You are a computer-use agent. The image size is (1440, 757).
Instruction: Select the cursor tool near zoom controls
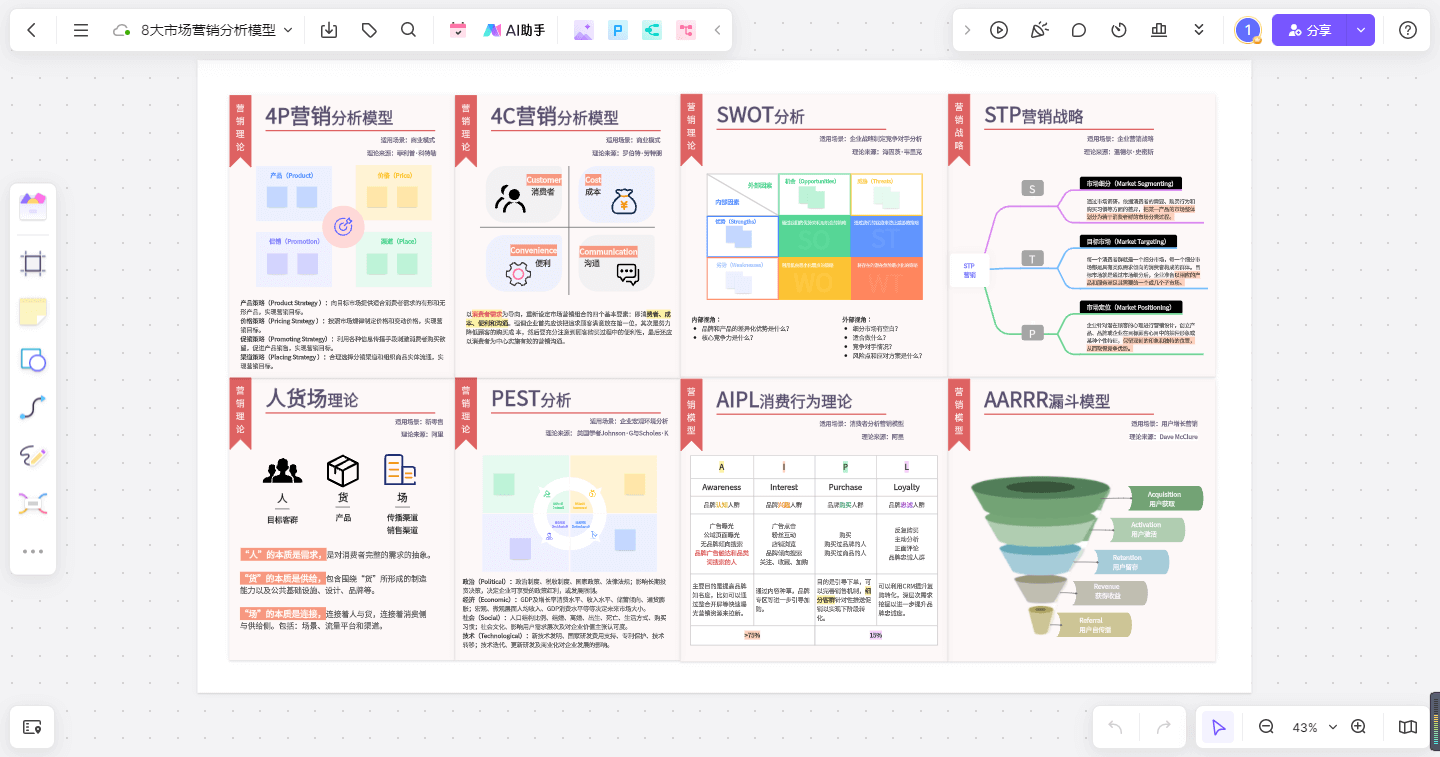coord(1217,727)
